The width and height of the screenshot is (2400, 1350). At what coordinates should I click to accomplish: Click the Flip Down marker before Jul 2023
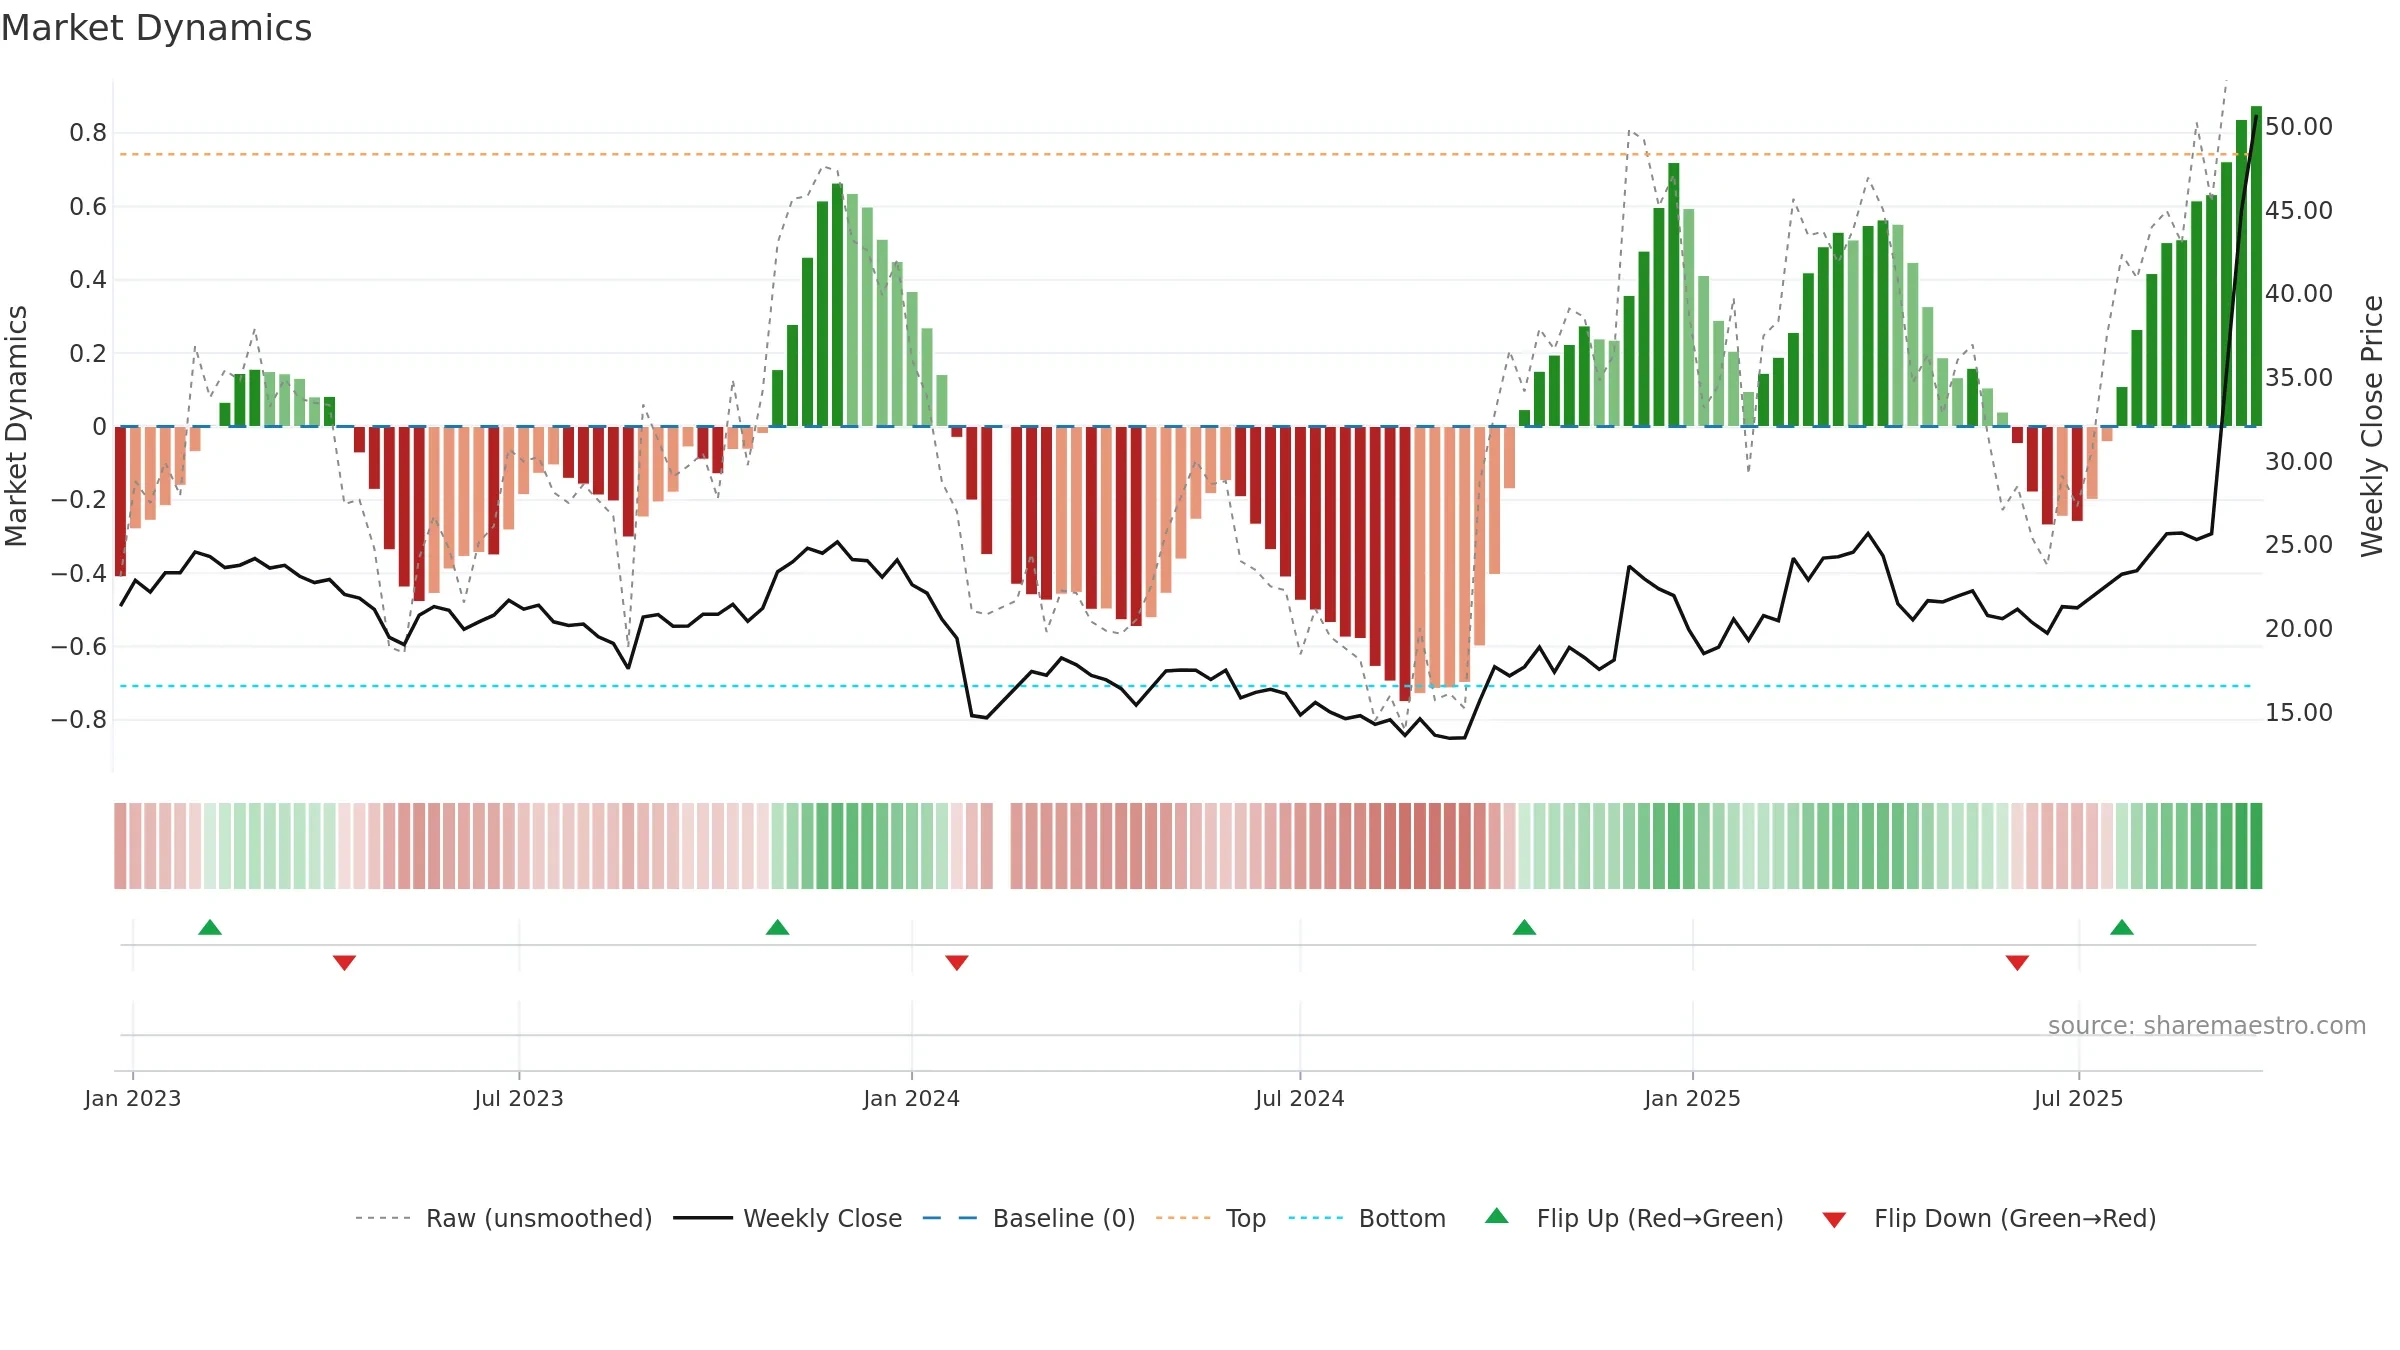coord(344,962)
